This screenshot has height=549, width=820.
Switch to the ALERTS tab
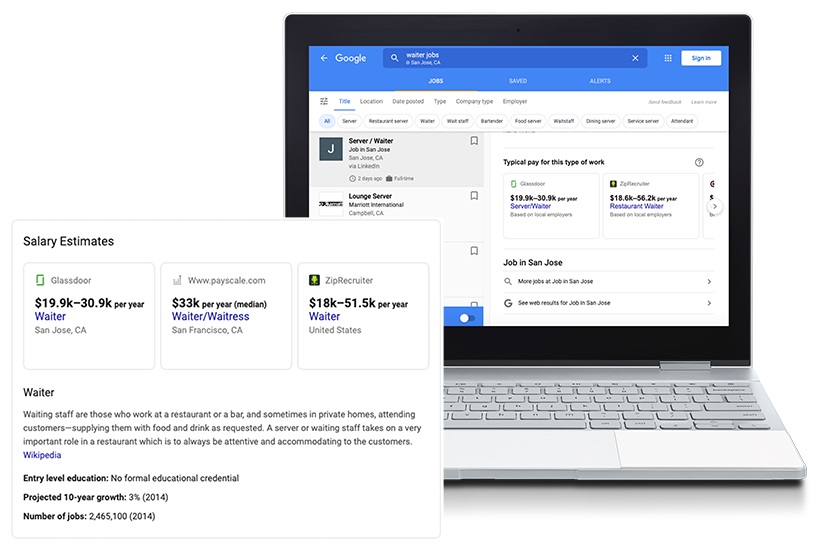point(600,81)
